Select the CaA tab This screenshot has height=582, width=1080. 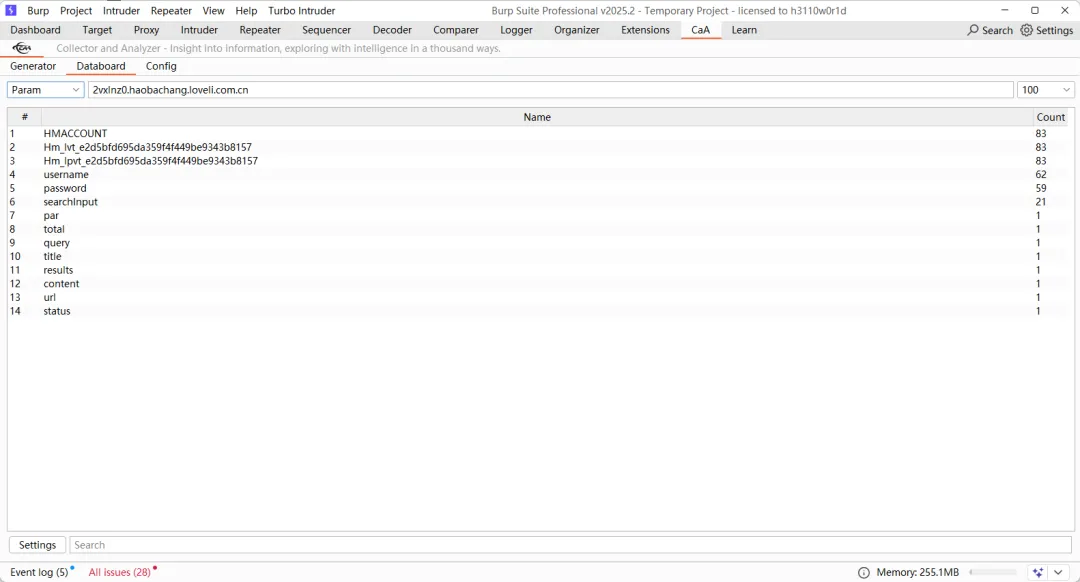(x=700, y=30)
